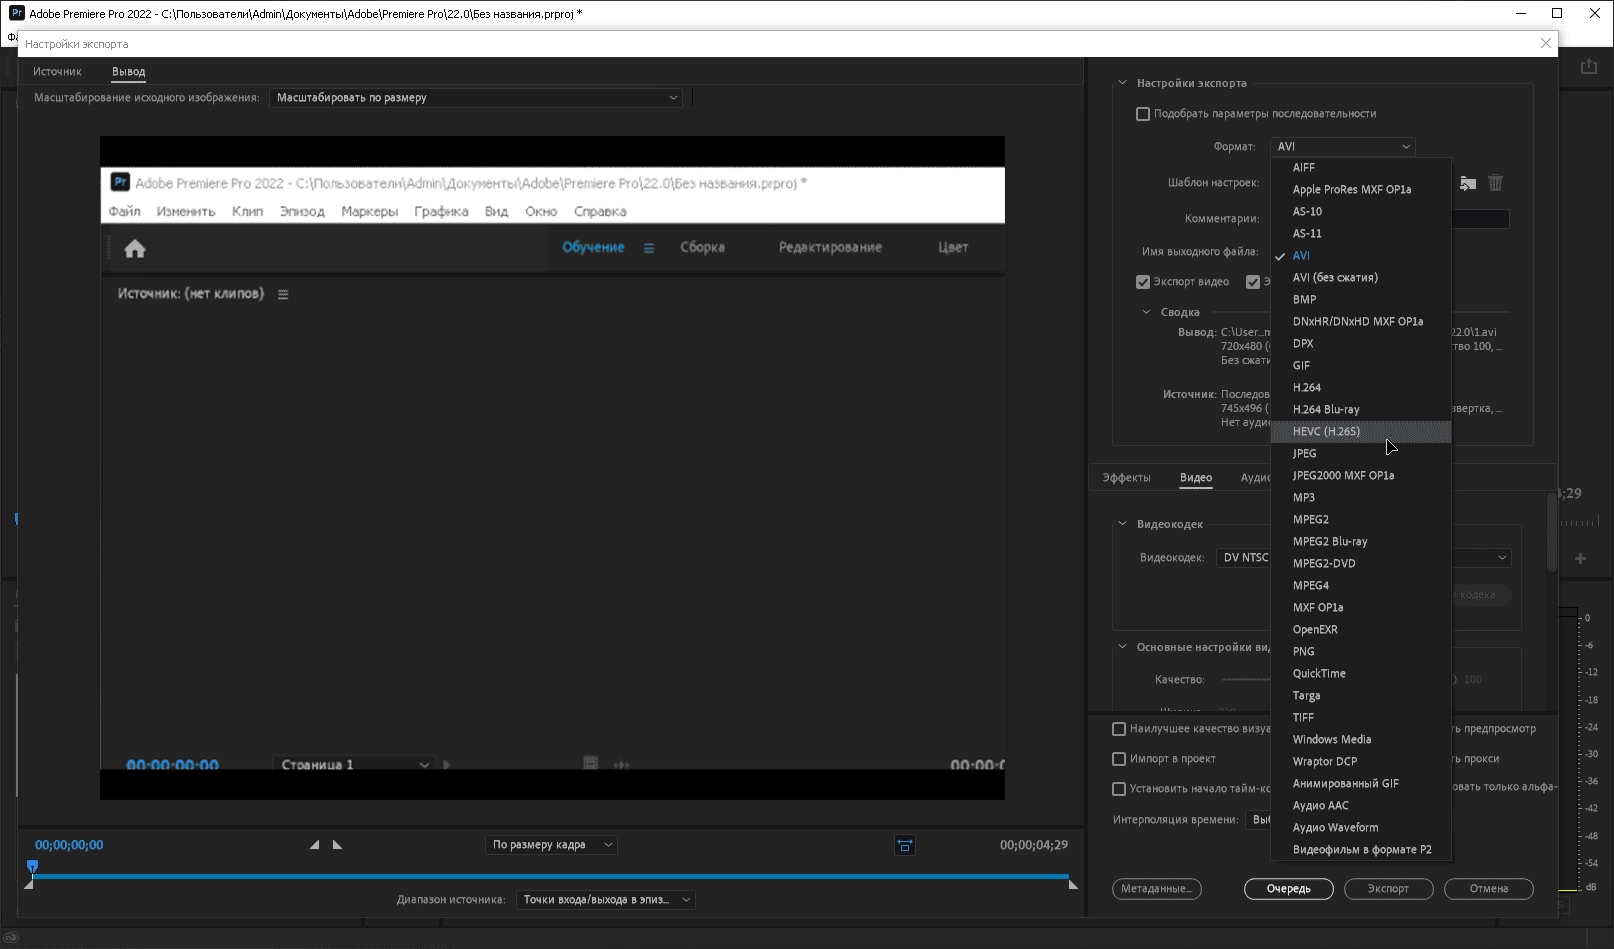1614x949 pixels.
Task: Collapse Video Codec section
Action: pyautogui.click(x=1123, y=524)
